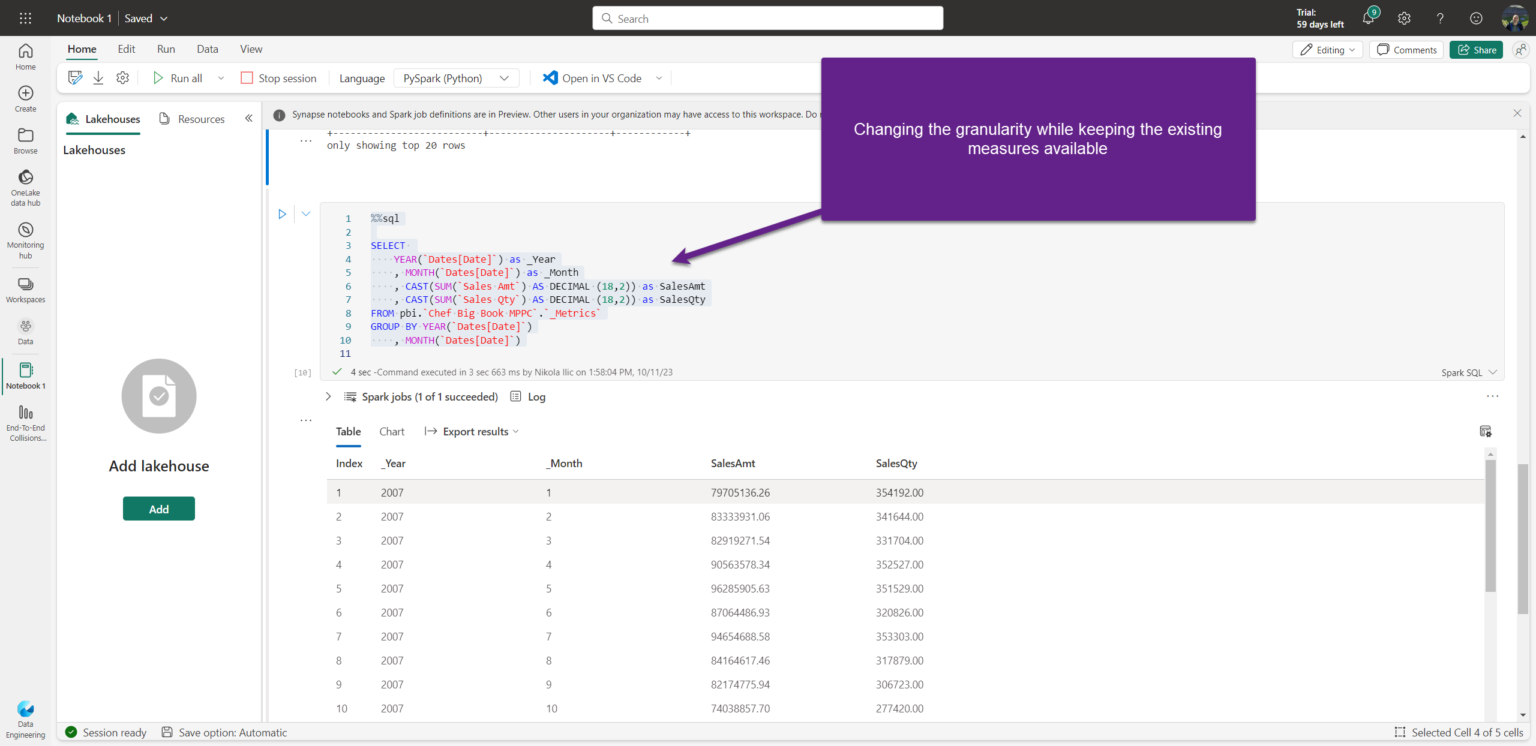This screenshot has height=746, width=1536.
Task: Click the Search input field
Action: 767,18
